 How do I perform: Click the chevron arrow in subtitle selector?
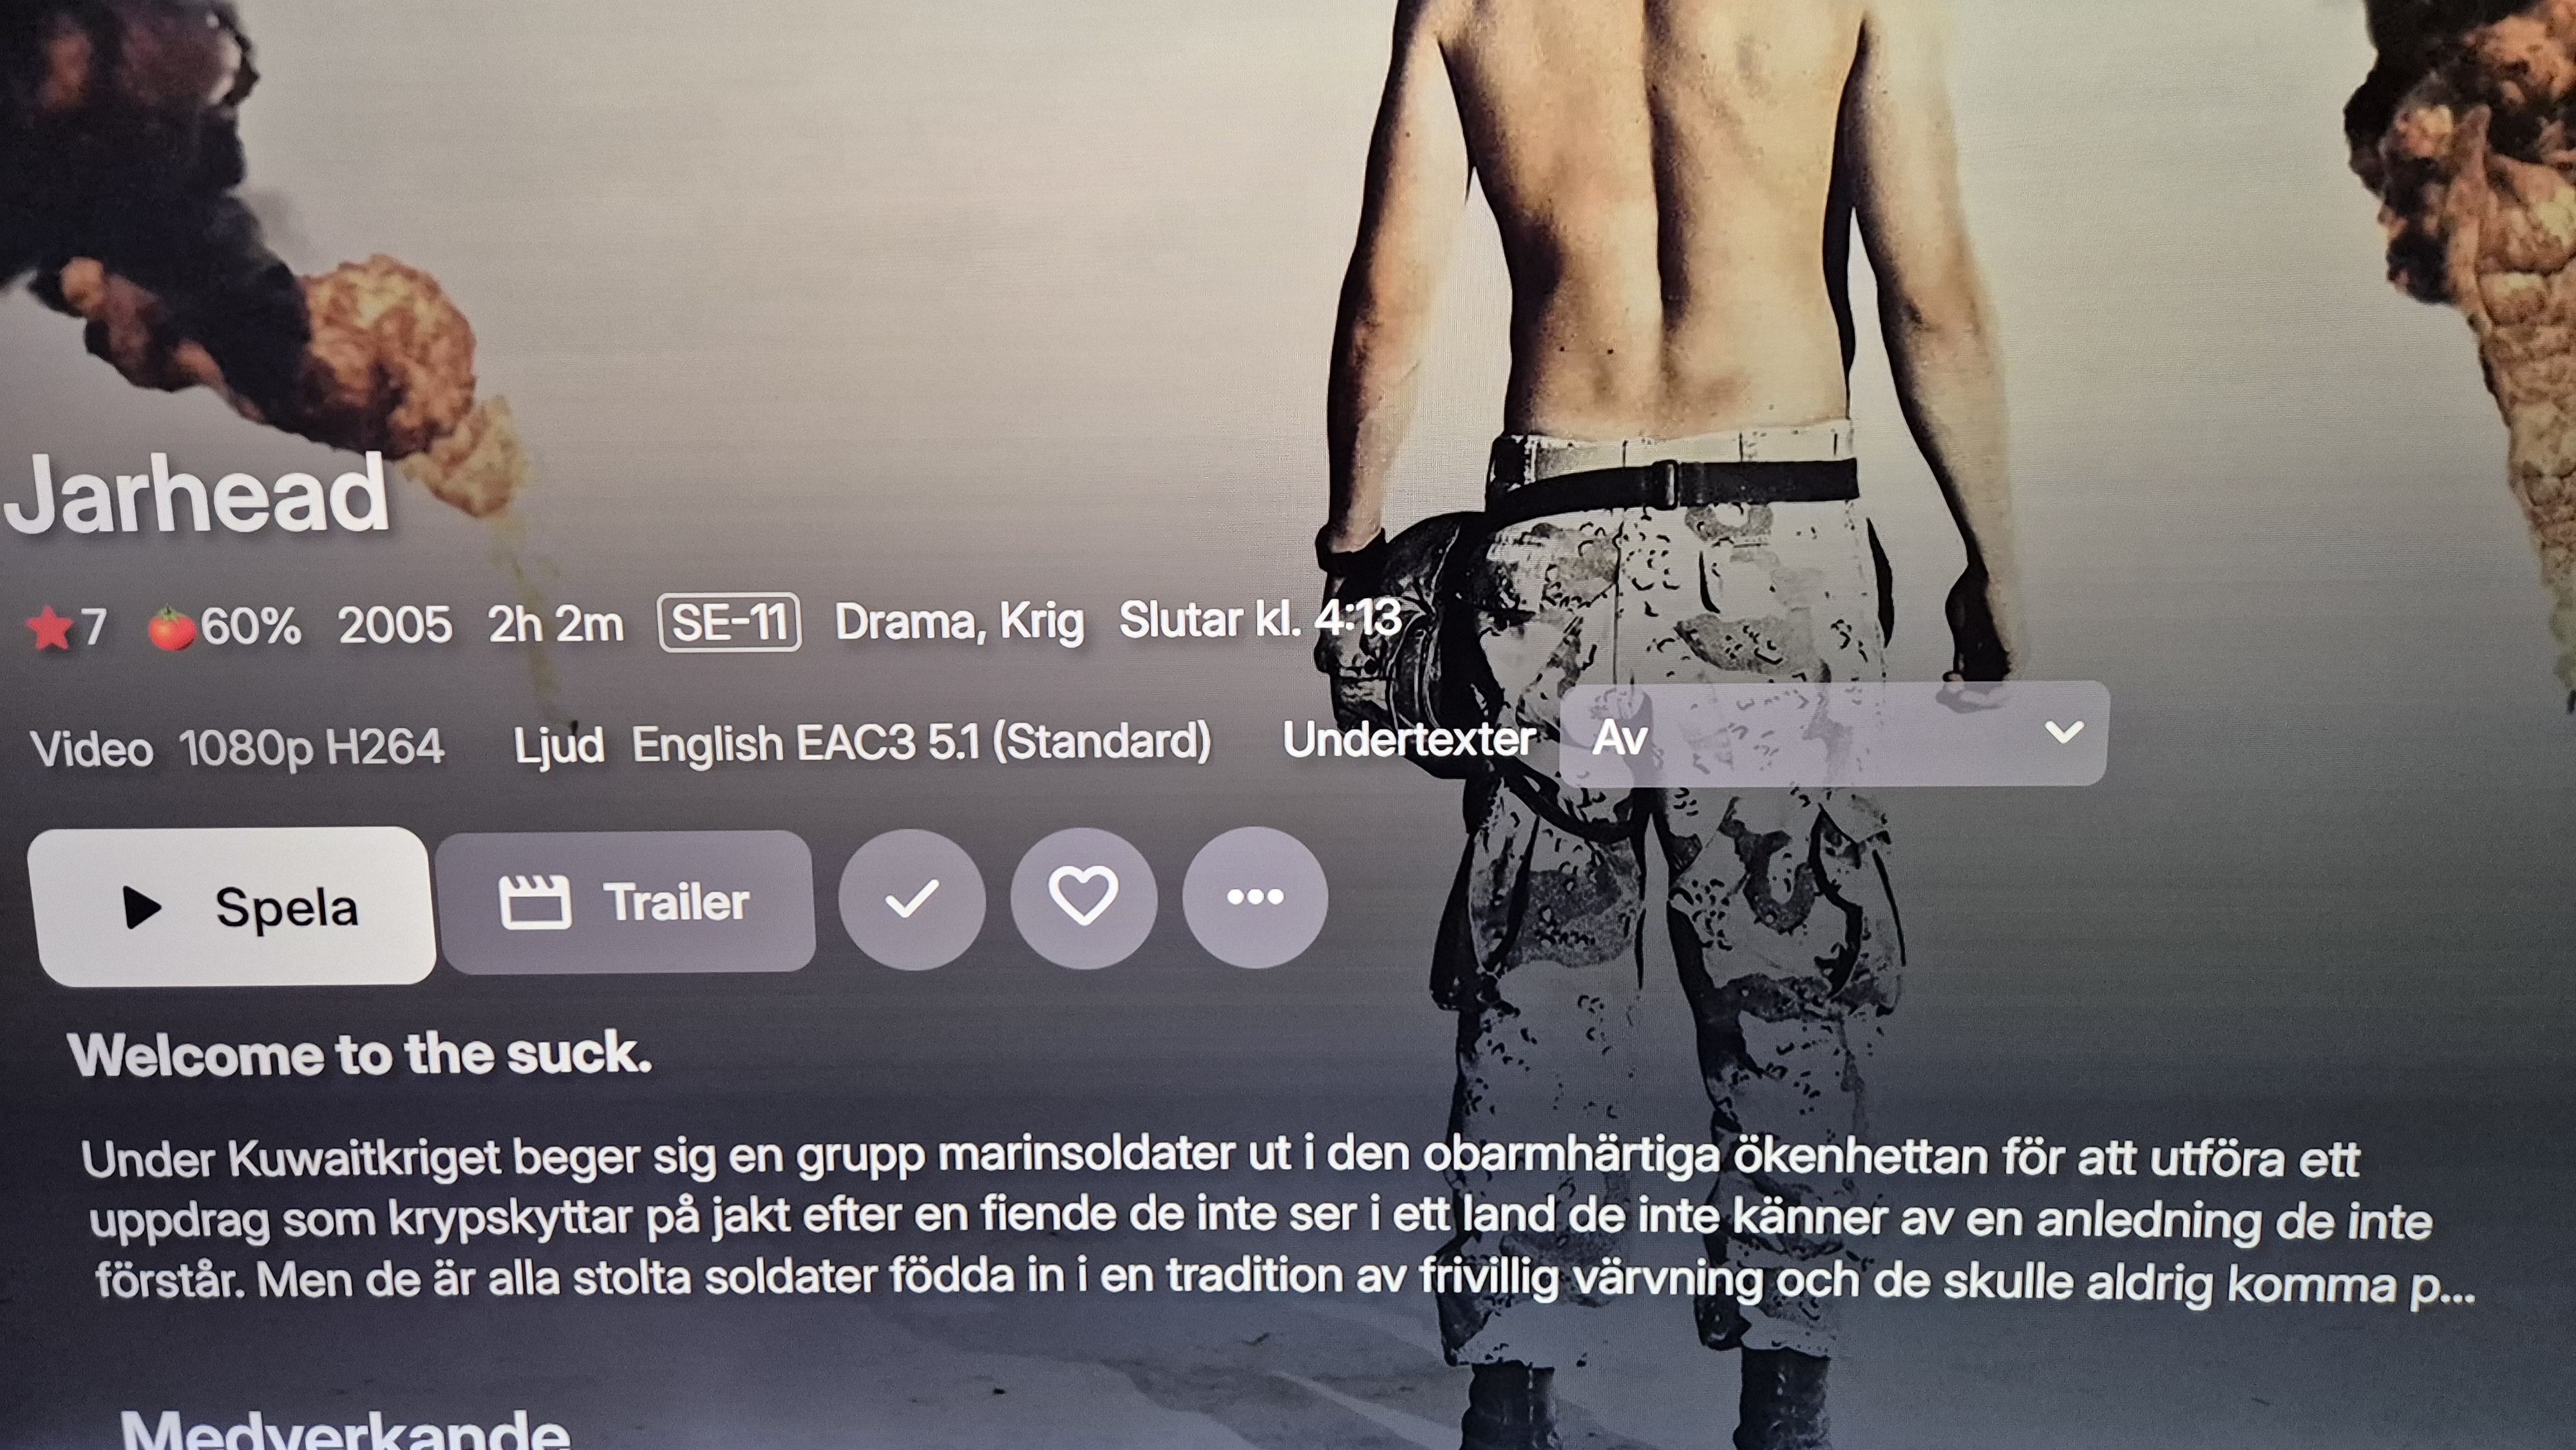point(2064,732)
